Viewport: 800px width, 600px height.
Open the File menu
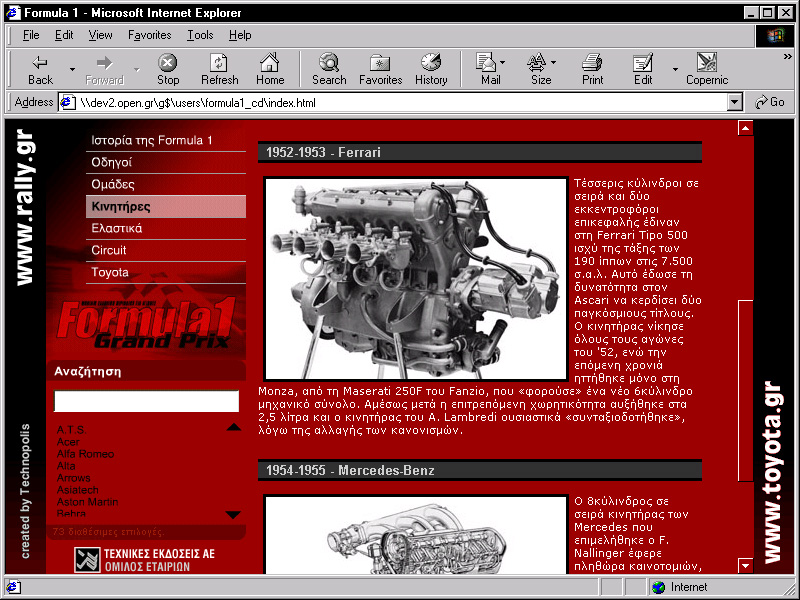point(31,35)
